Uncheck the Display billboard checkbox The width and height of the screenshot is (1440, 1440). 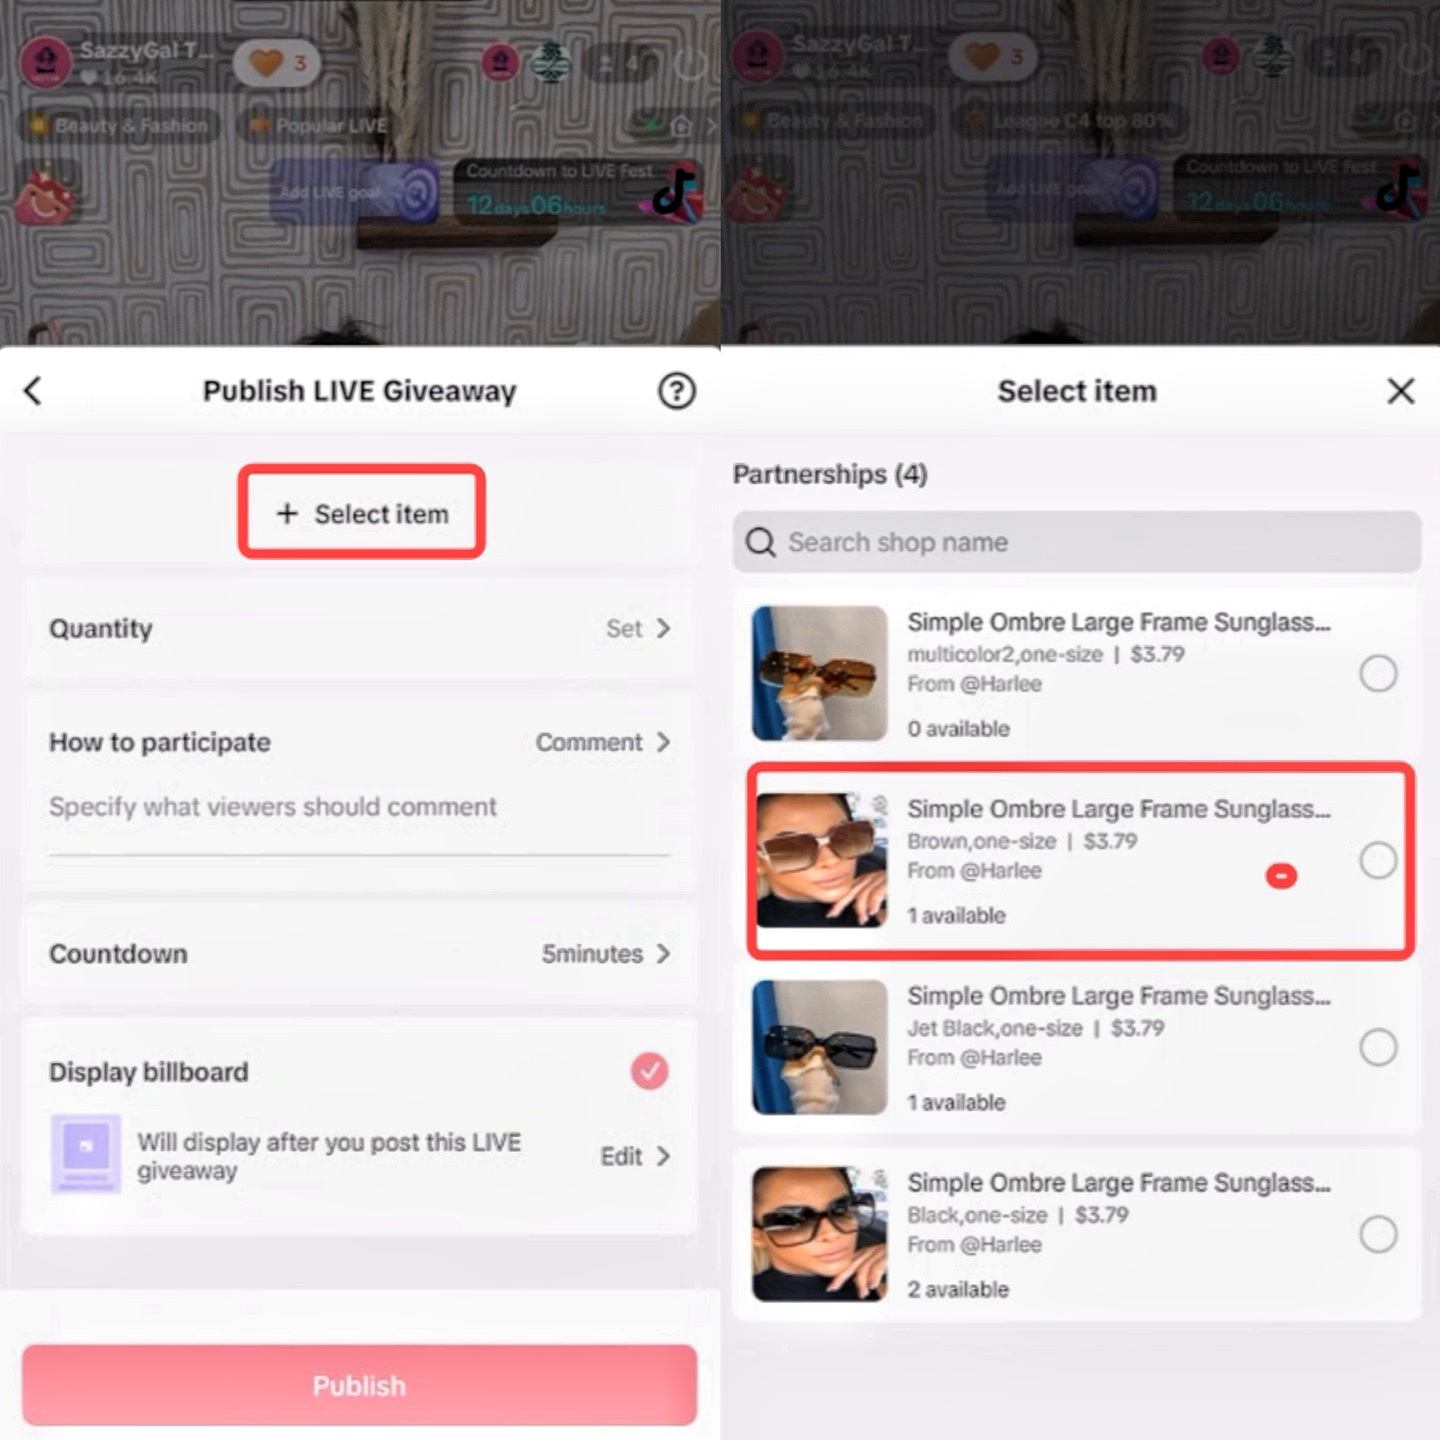(649, 1071)
